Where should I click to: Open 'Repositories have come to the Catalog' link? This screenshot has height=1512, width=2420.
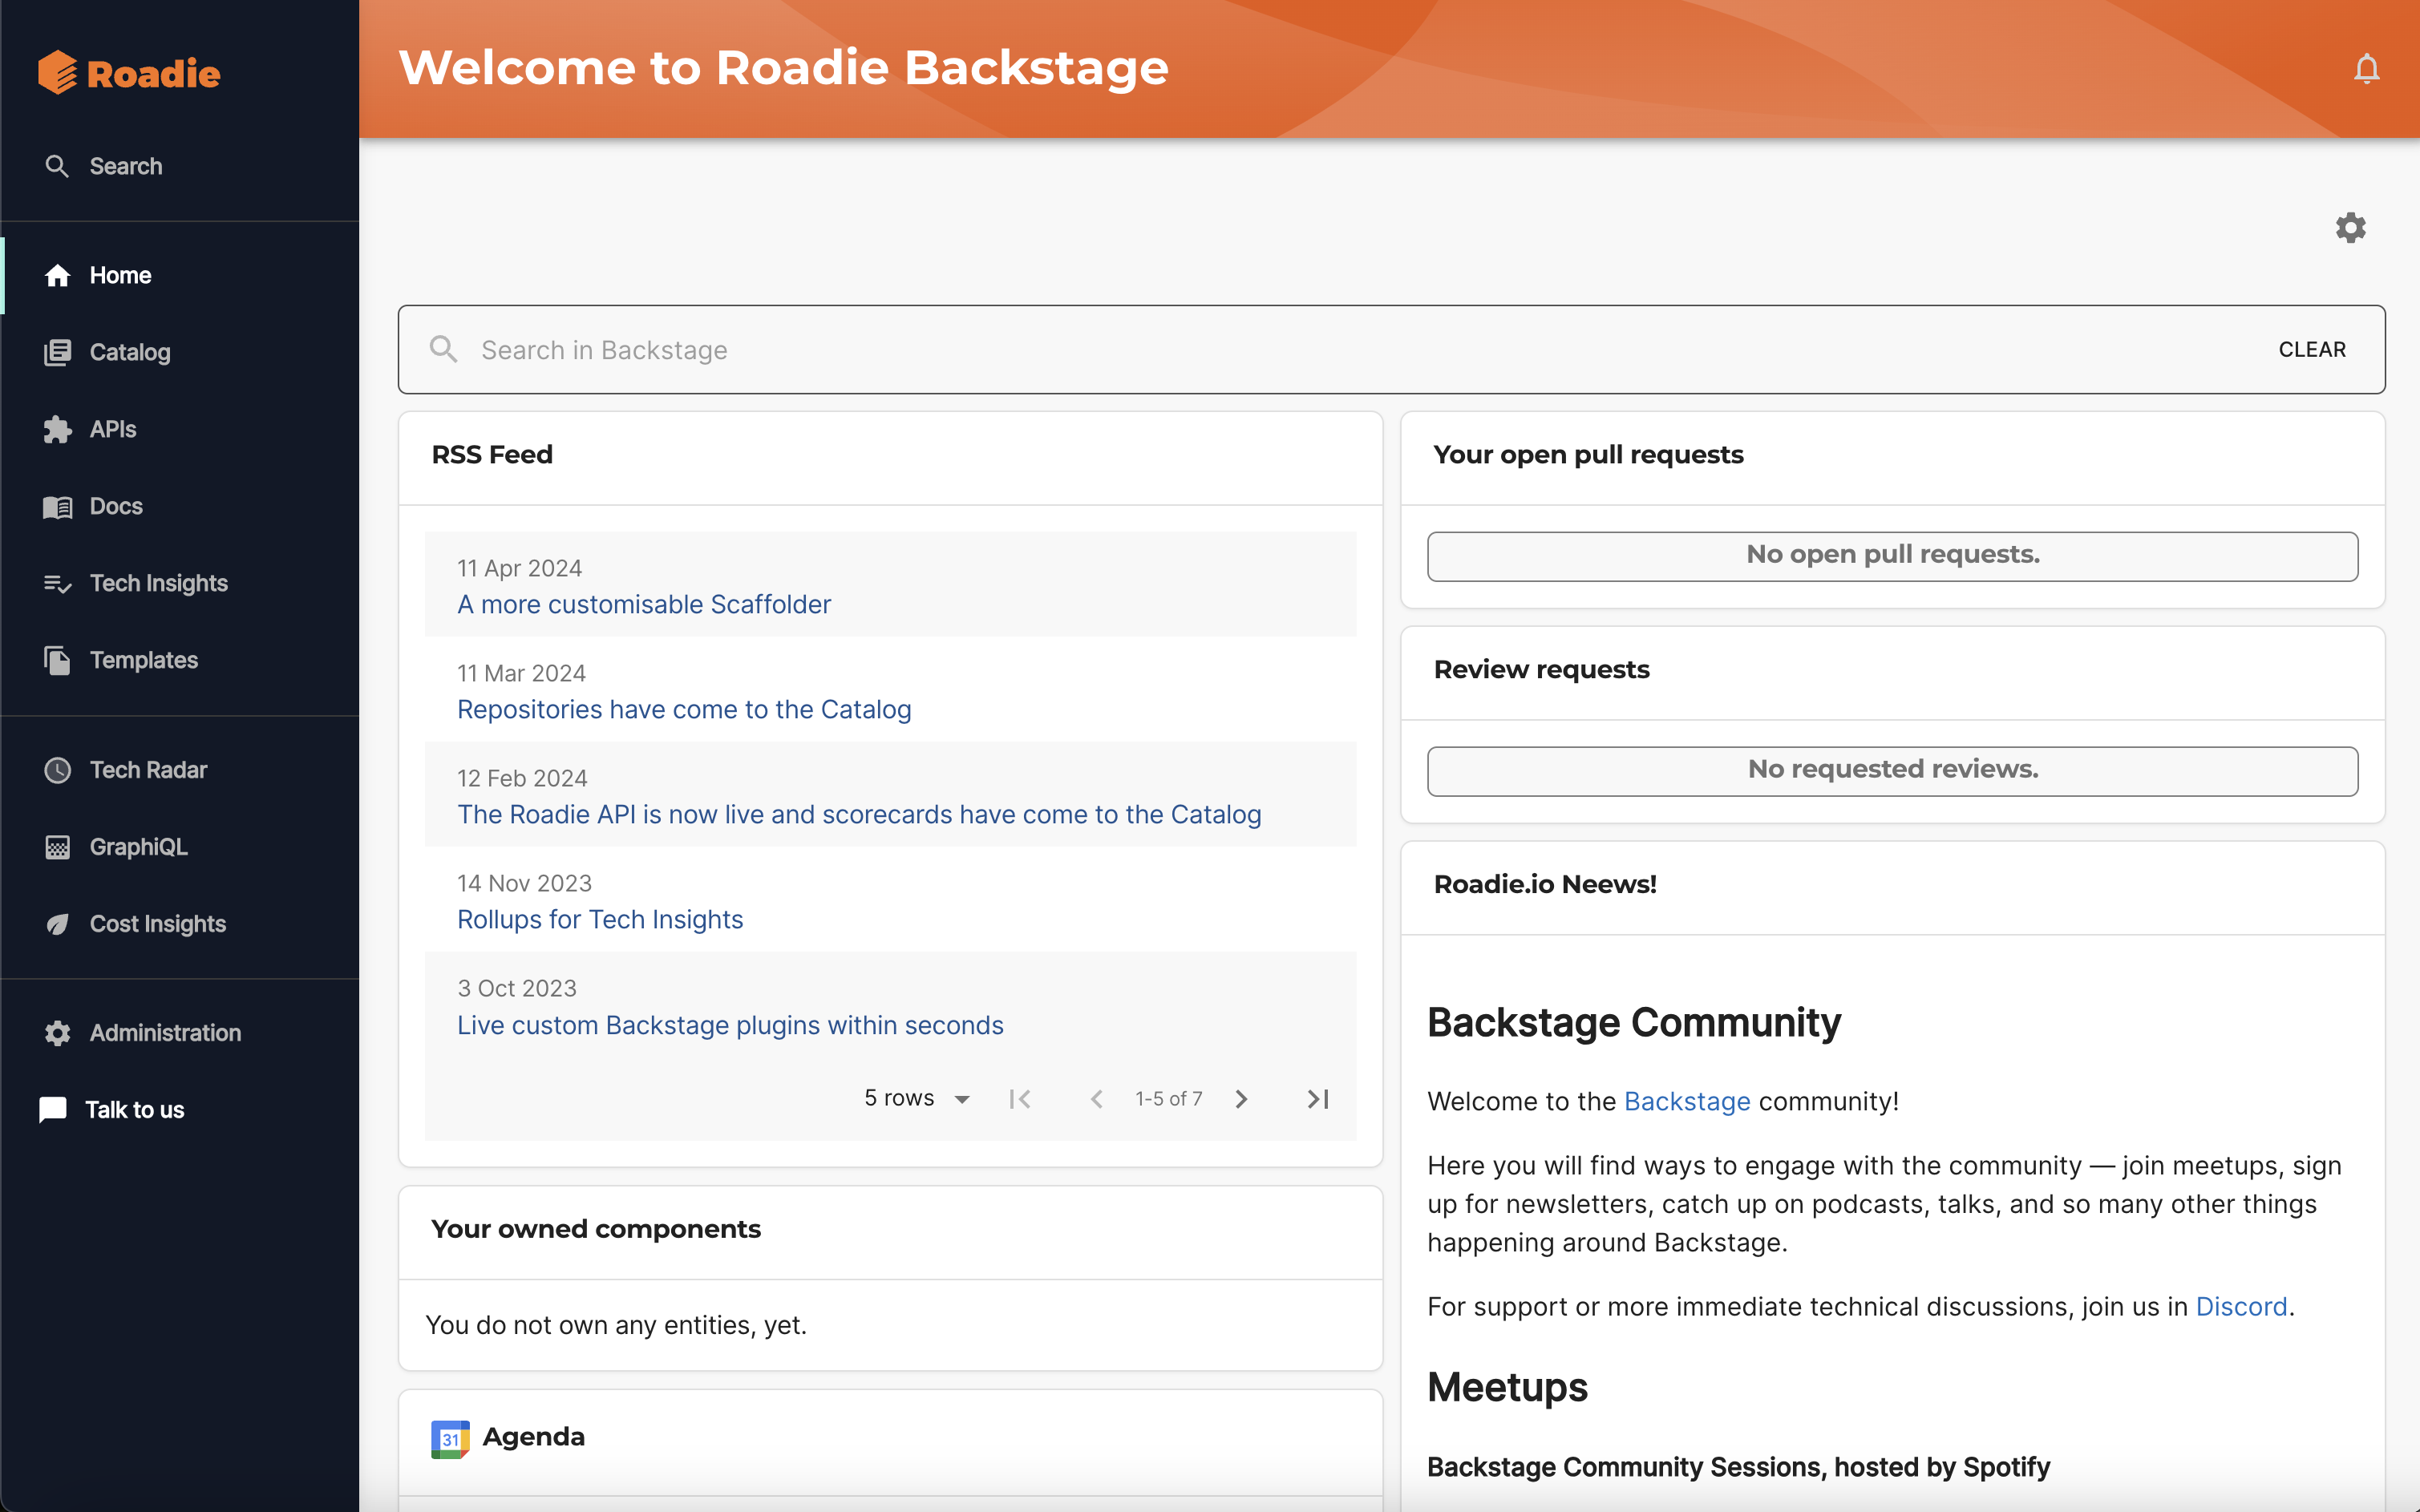click(x=684, y=709)
